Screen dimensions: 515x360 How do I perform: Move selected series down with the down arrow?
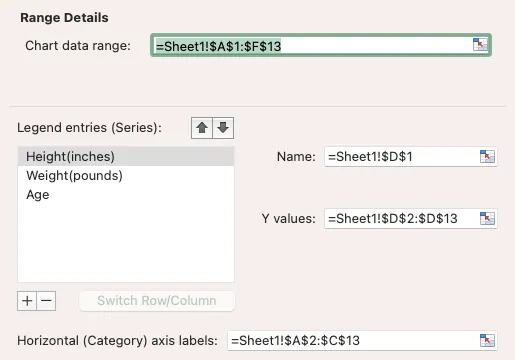pyautogui.click(x=223, y=128)
